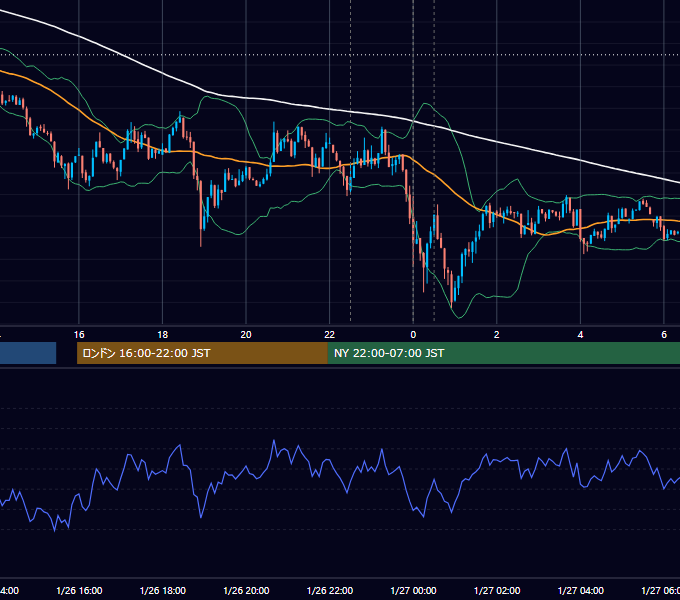Click the hour label 16 on the axis
The width and height of the screenshot is (680, 600).
point(79,334)
